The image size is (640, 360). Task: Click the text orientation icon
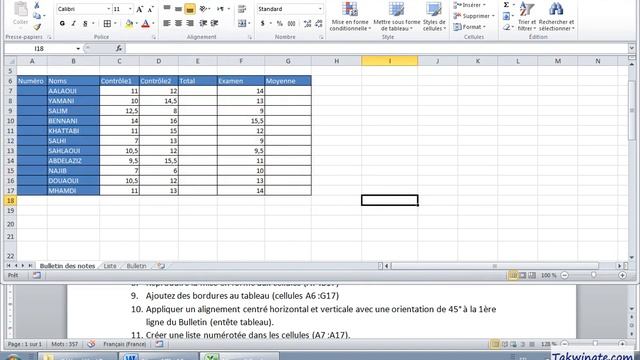point(203,9)
